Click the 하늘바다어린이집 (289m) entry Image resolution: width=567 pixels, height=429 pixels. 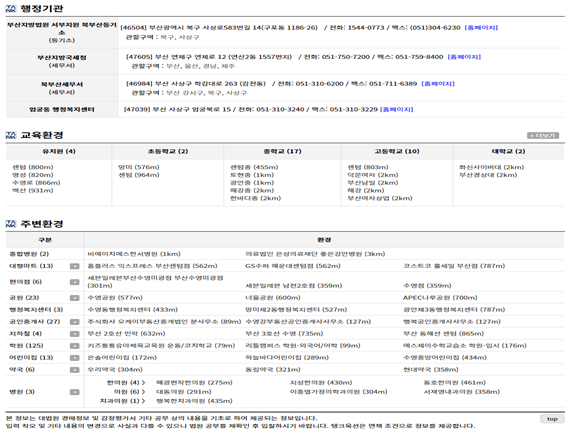click(287, 357)
